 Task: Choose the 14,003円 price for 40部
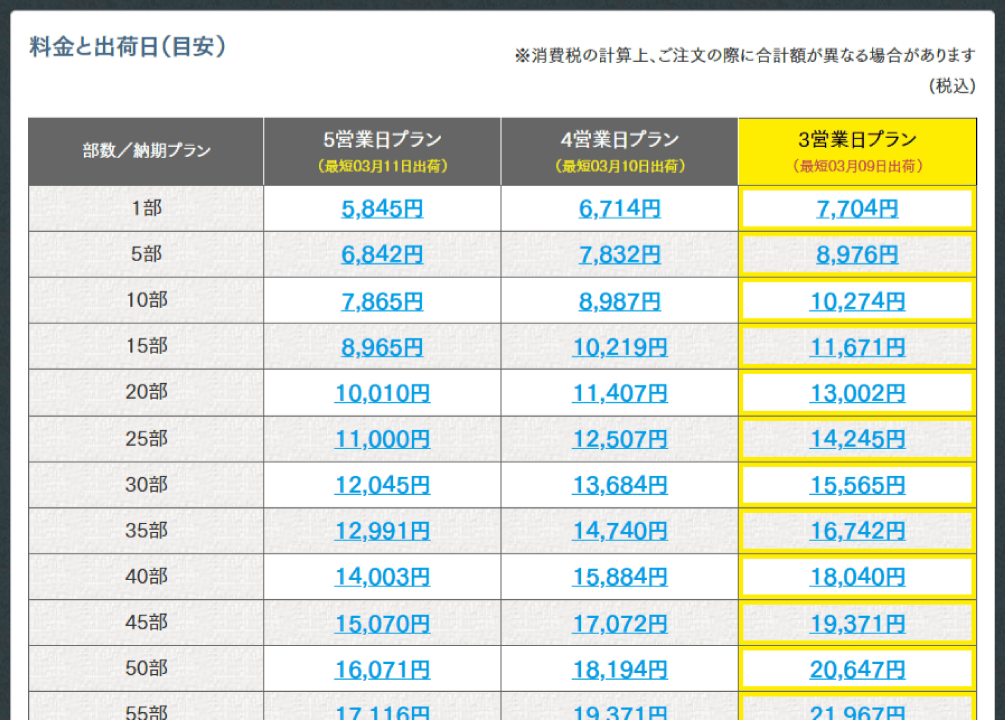pos(382,577)
